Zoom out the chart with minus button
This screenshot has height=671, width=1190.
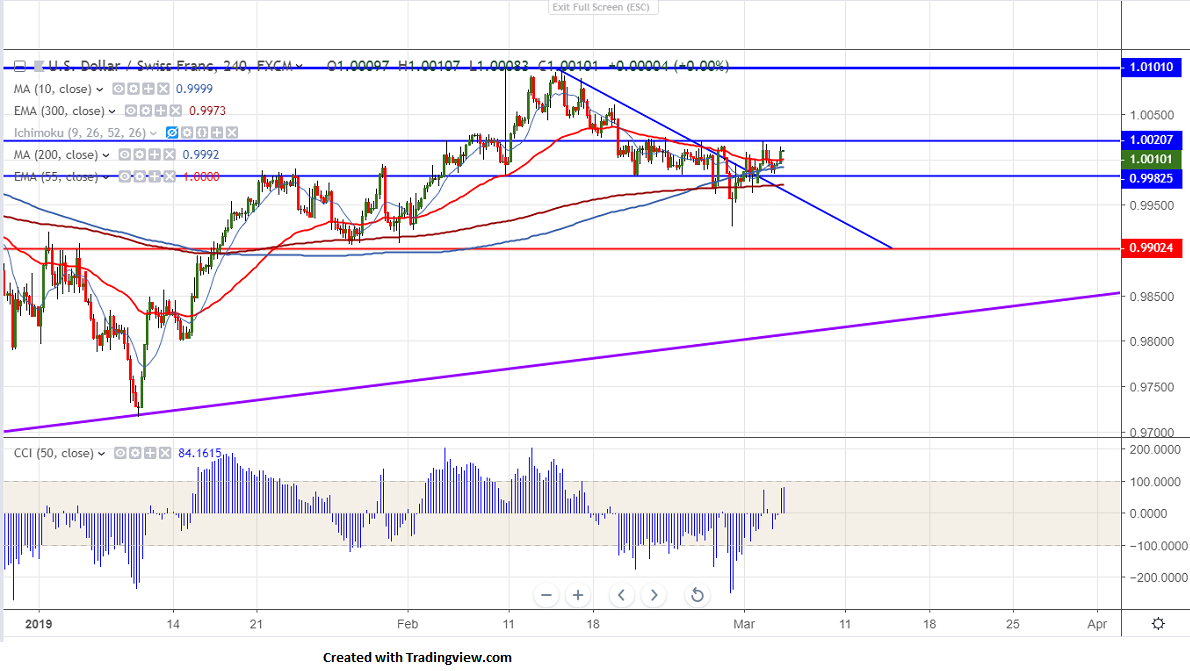pyautogui.click(x=546, y=595)
